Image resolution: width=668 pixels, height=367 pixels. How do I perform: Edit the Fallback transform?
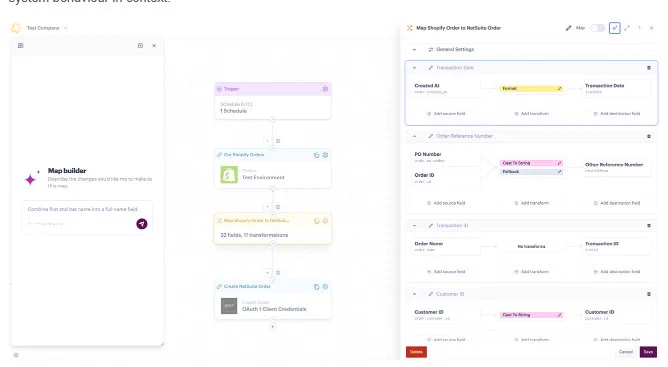(559, 172)
